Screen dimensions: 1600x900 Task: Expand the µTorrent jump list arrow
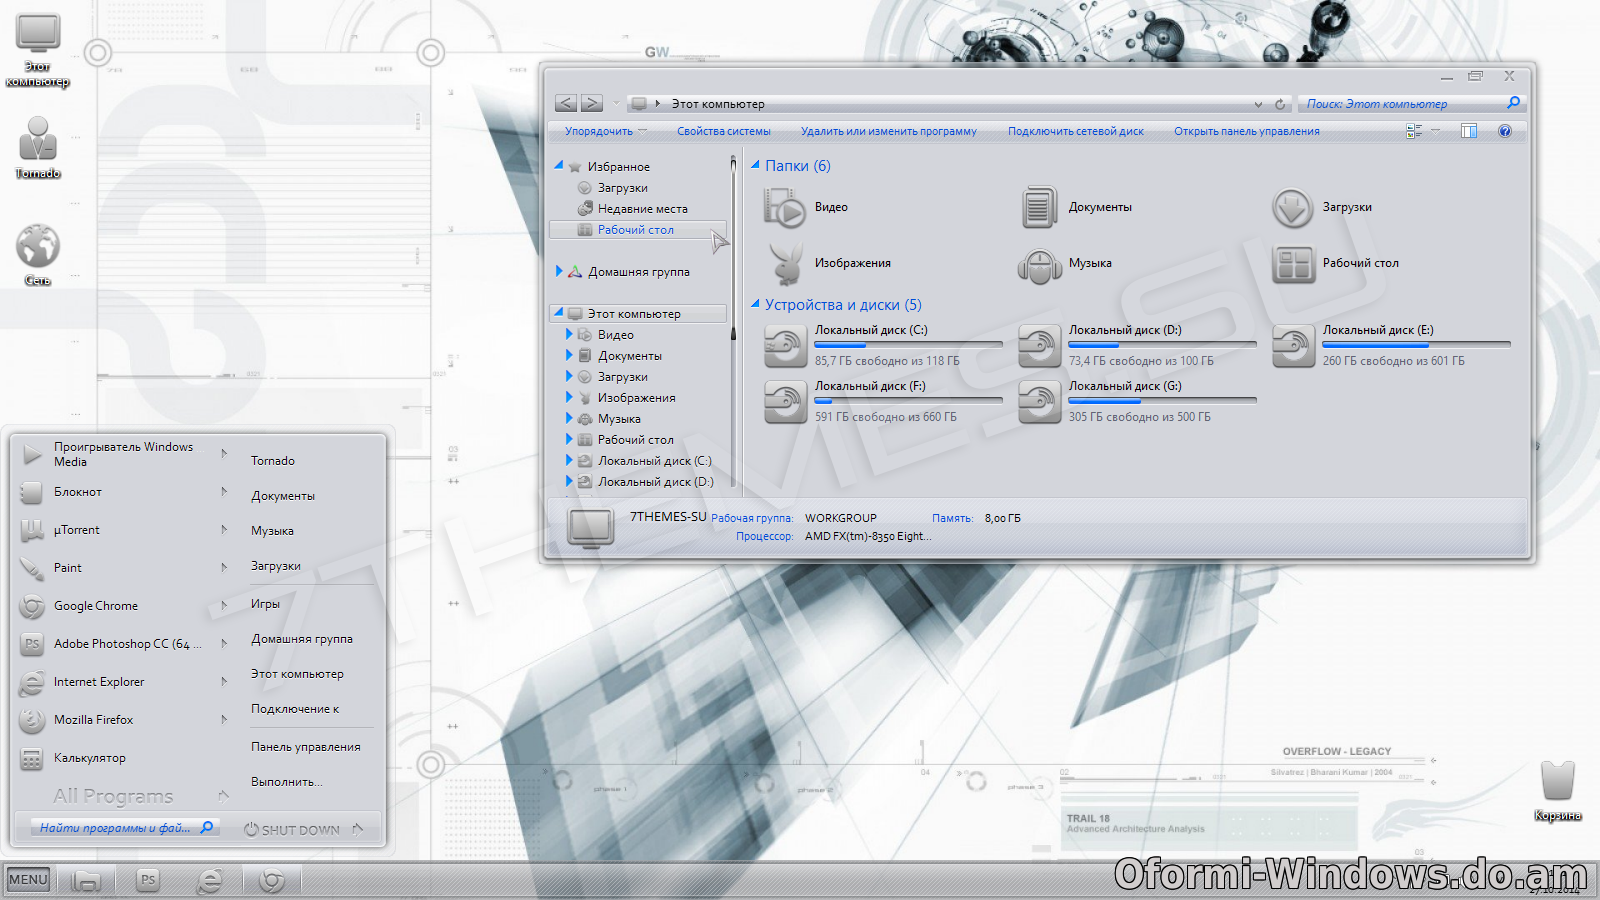pos(224,529)
